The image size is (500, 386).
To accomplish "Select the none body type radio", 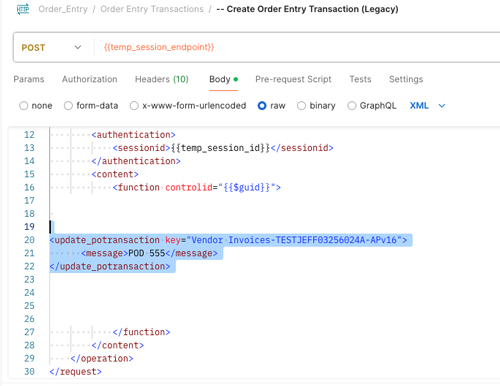I will pos(24,106).
